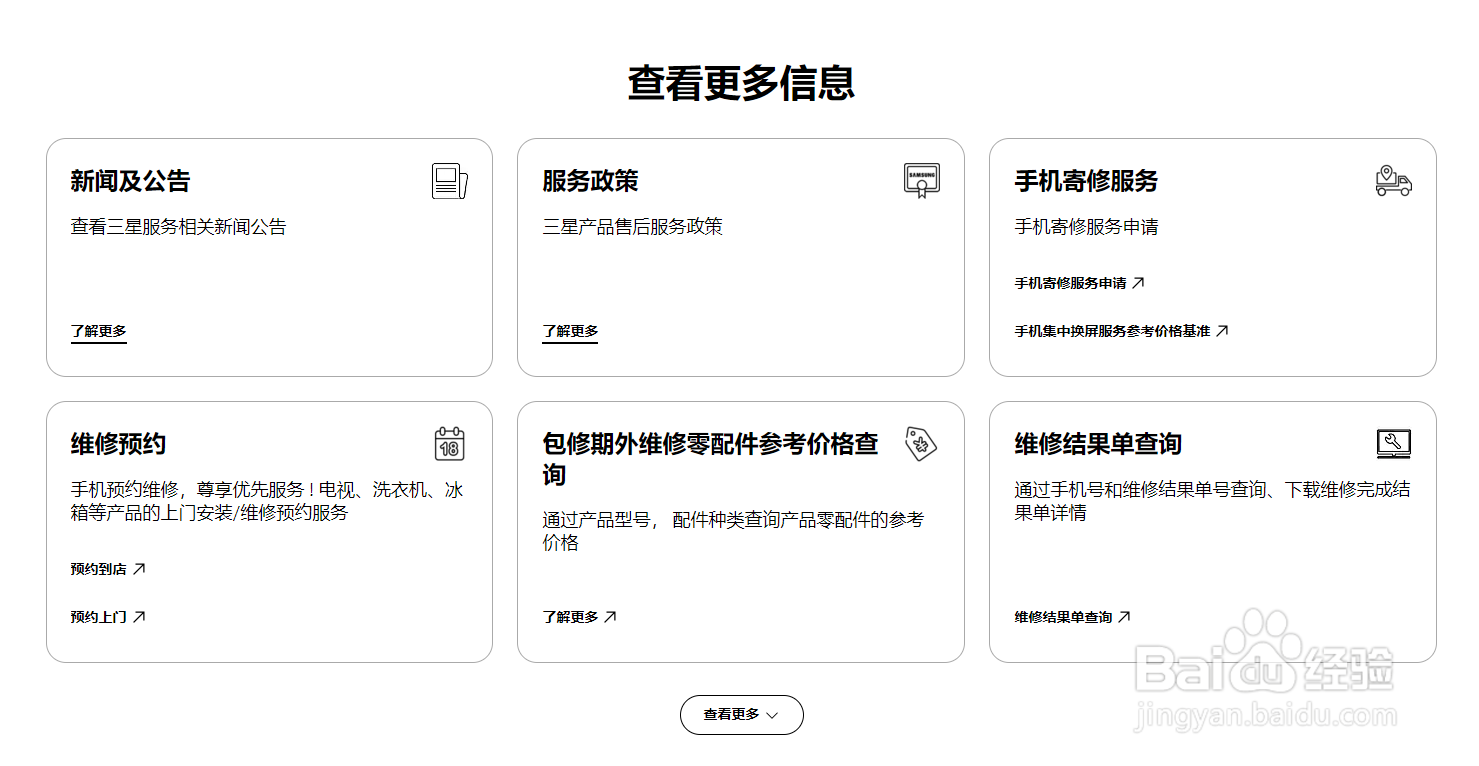1479x766 pixels.
Task: Click the calendar icon in 维修预约 card
Action: [x=450, y=444]
